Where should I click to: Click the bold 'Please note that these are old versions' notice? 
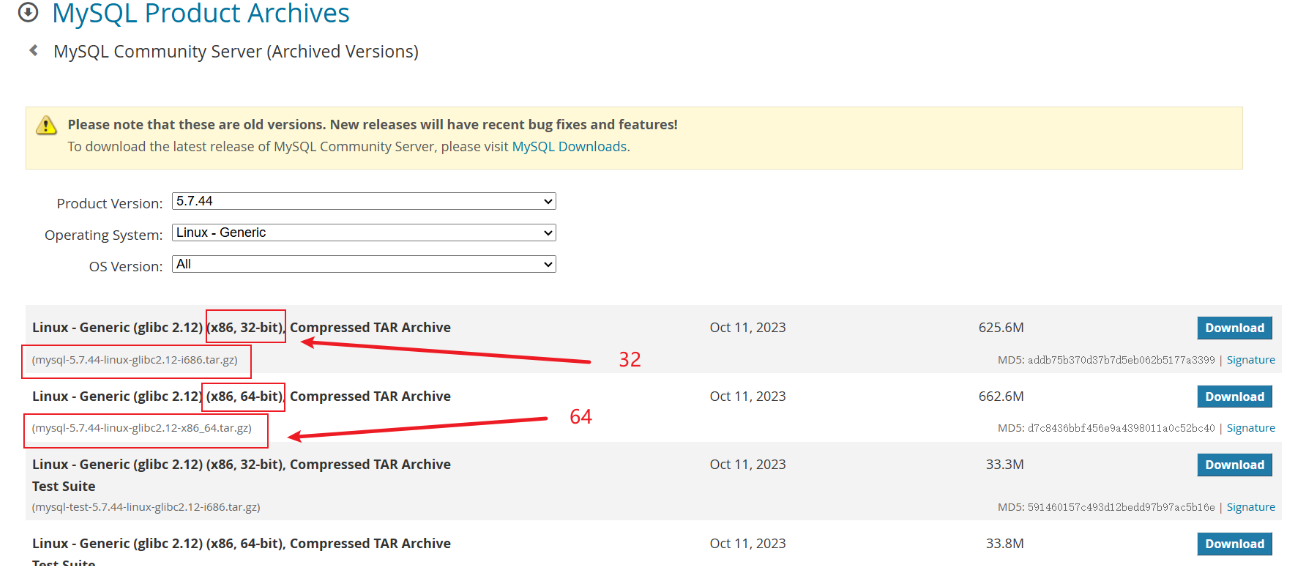[x=372, y=125]
